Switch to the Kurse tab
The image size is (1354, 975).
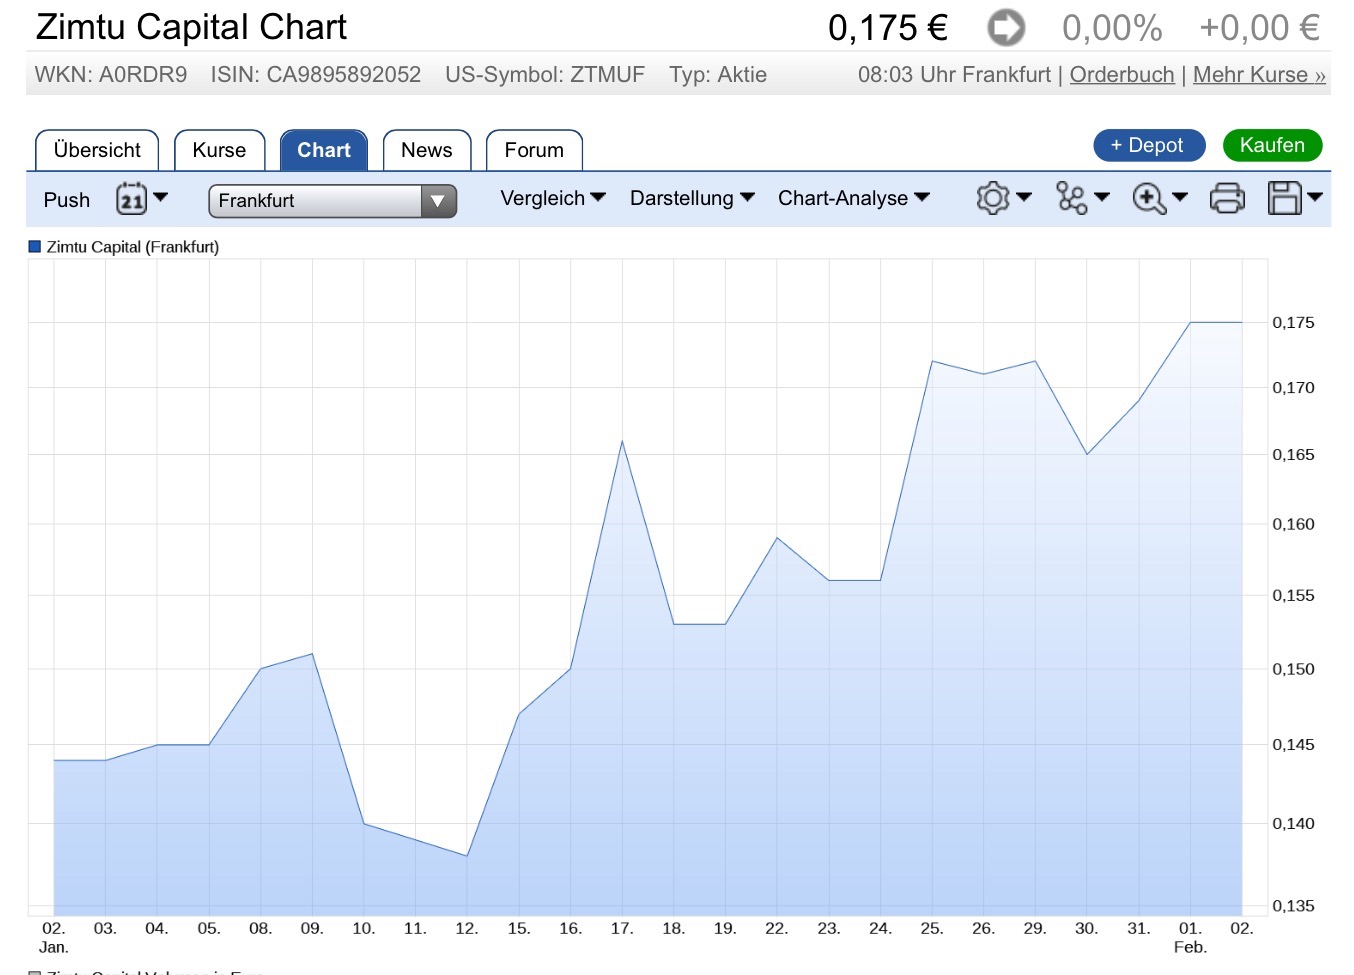pyautogui.click(x=219, y=149)
